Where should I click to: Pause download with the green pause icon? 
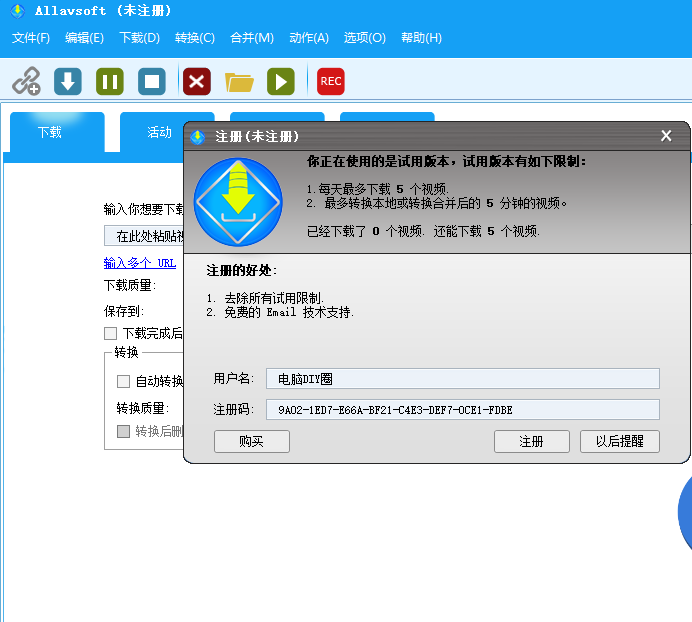point(110,81)
